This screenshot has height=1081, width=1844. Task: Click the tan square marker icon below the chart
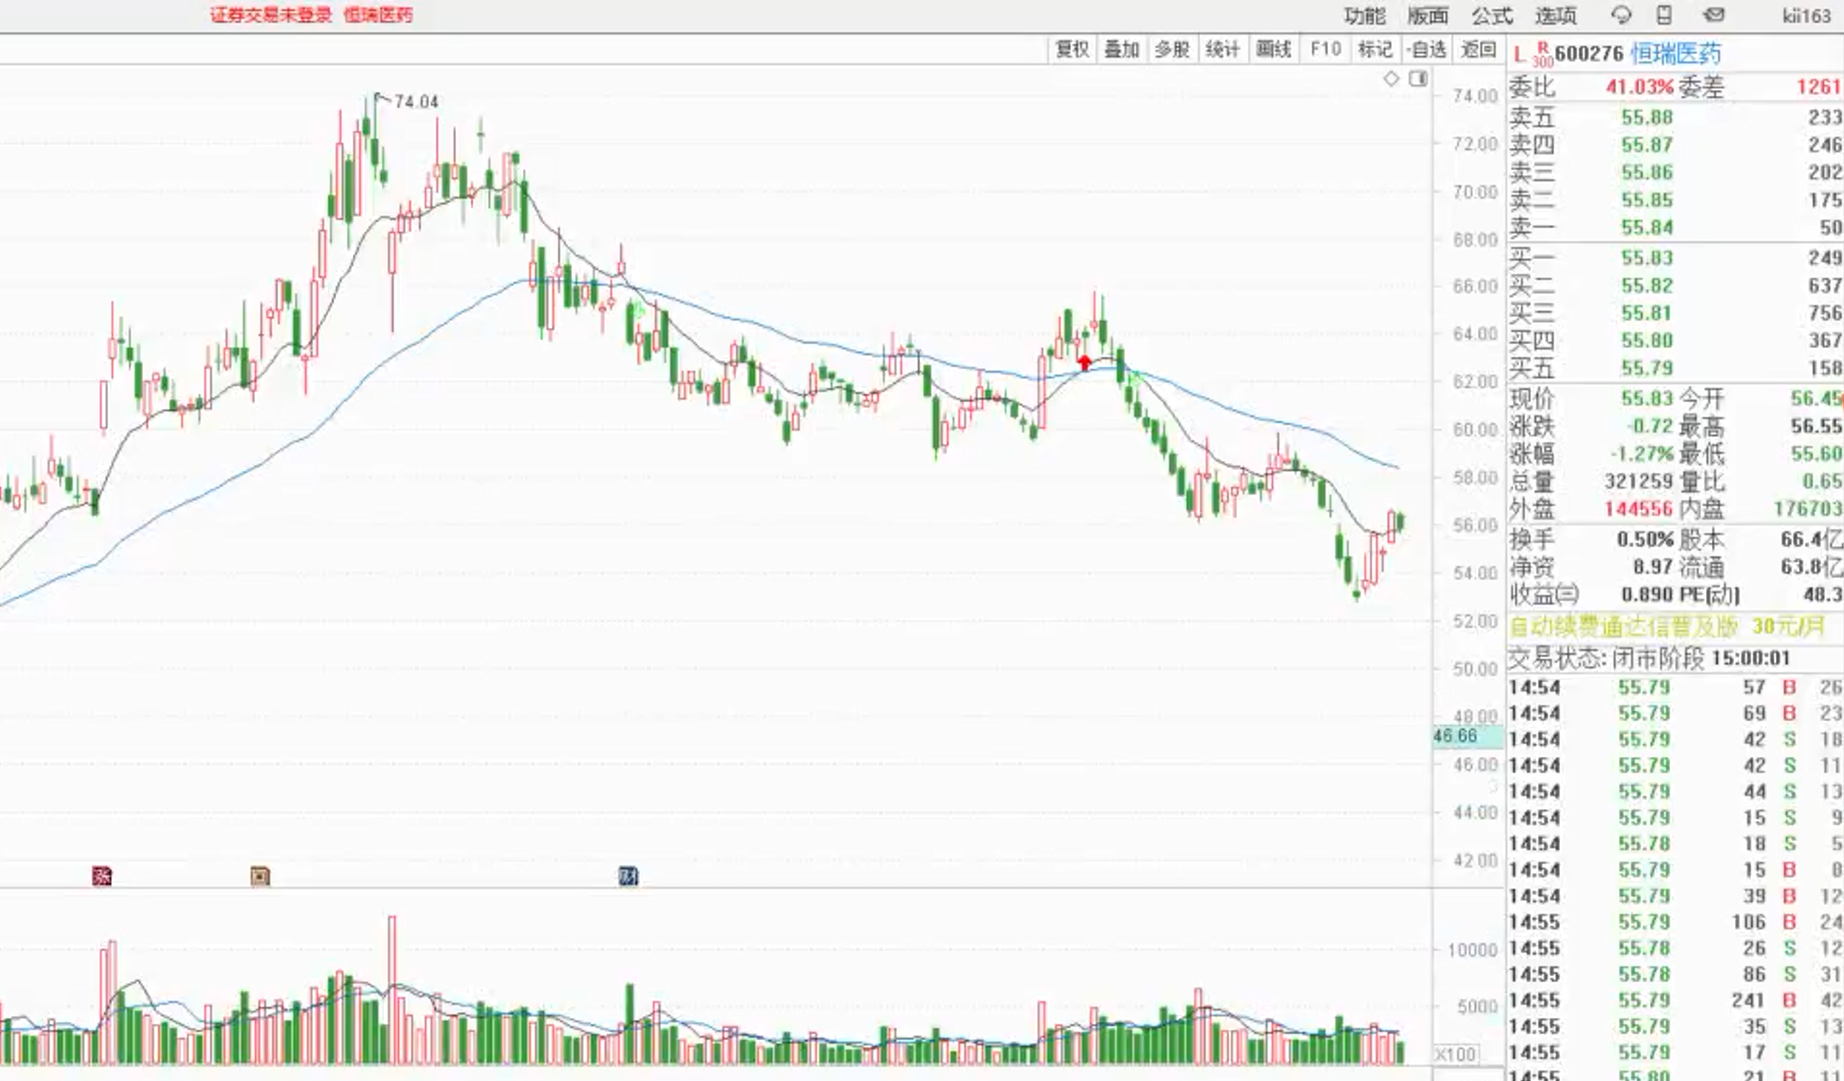click(x=260, y=876)
